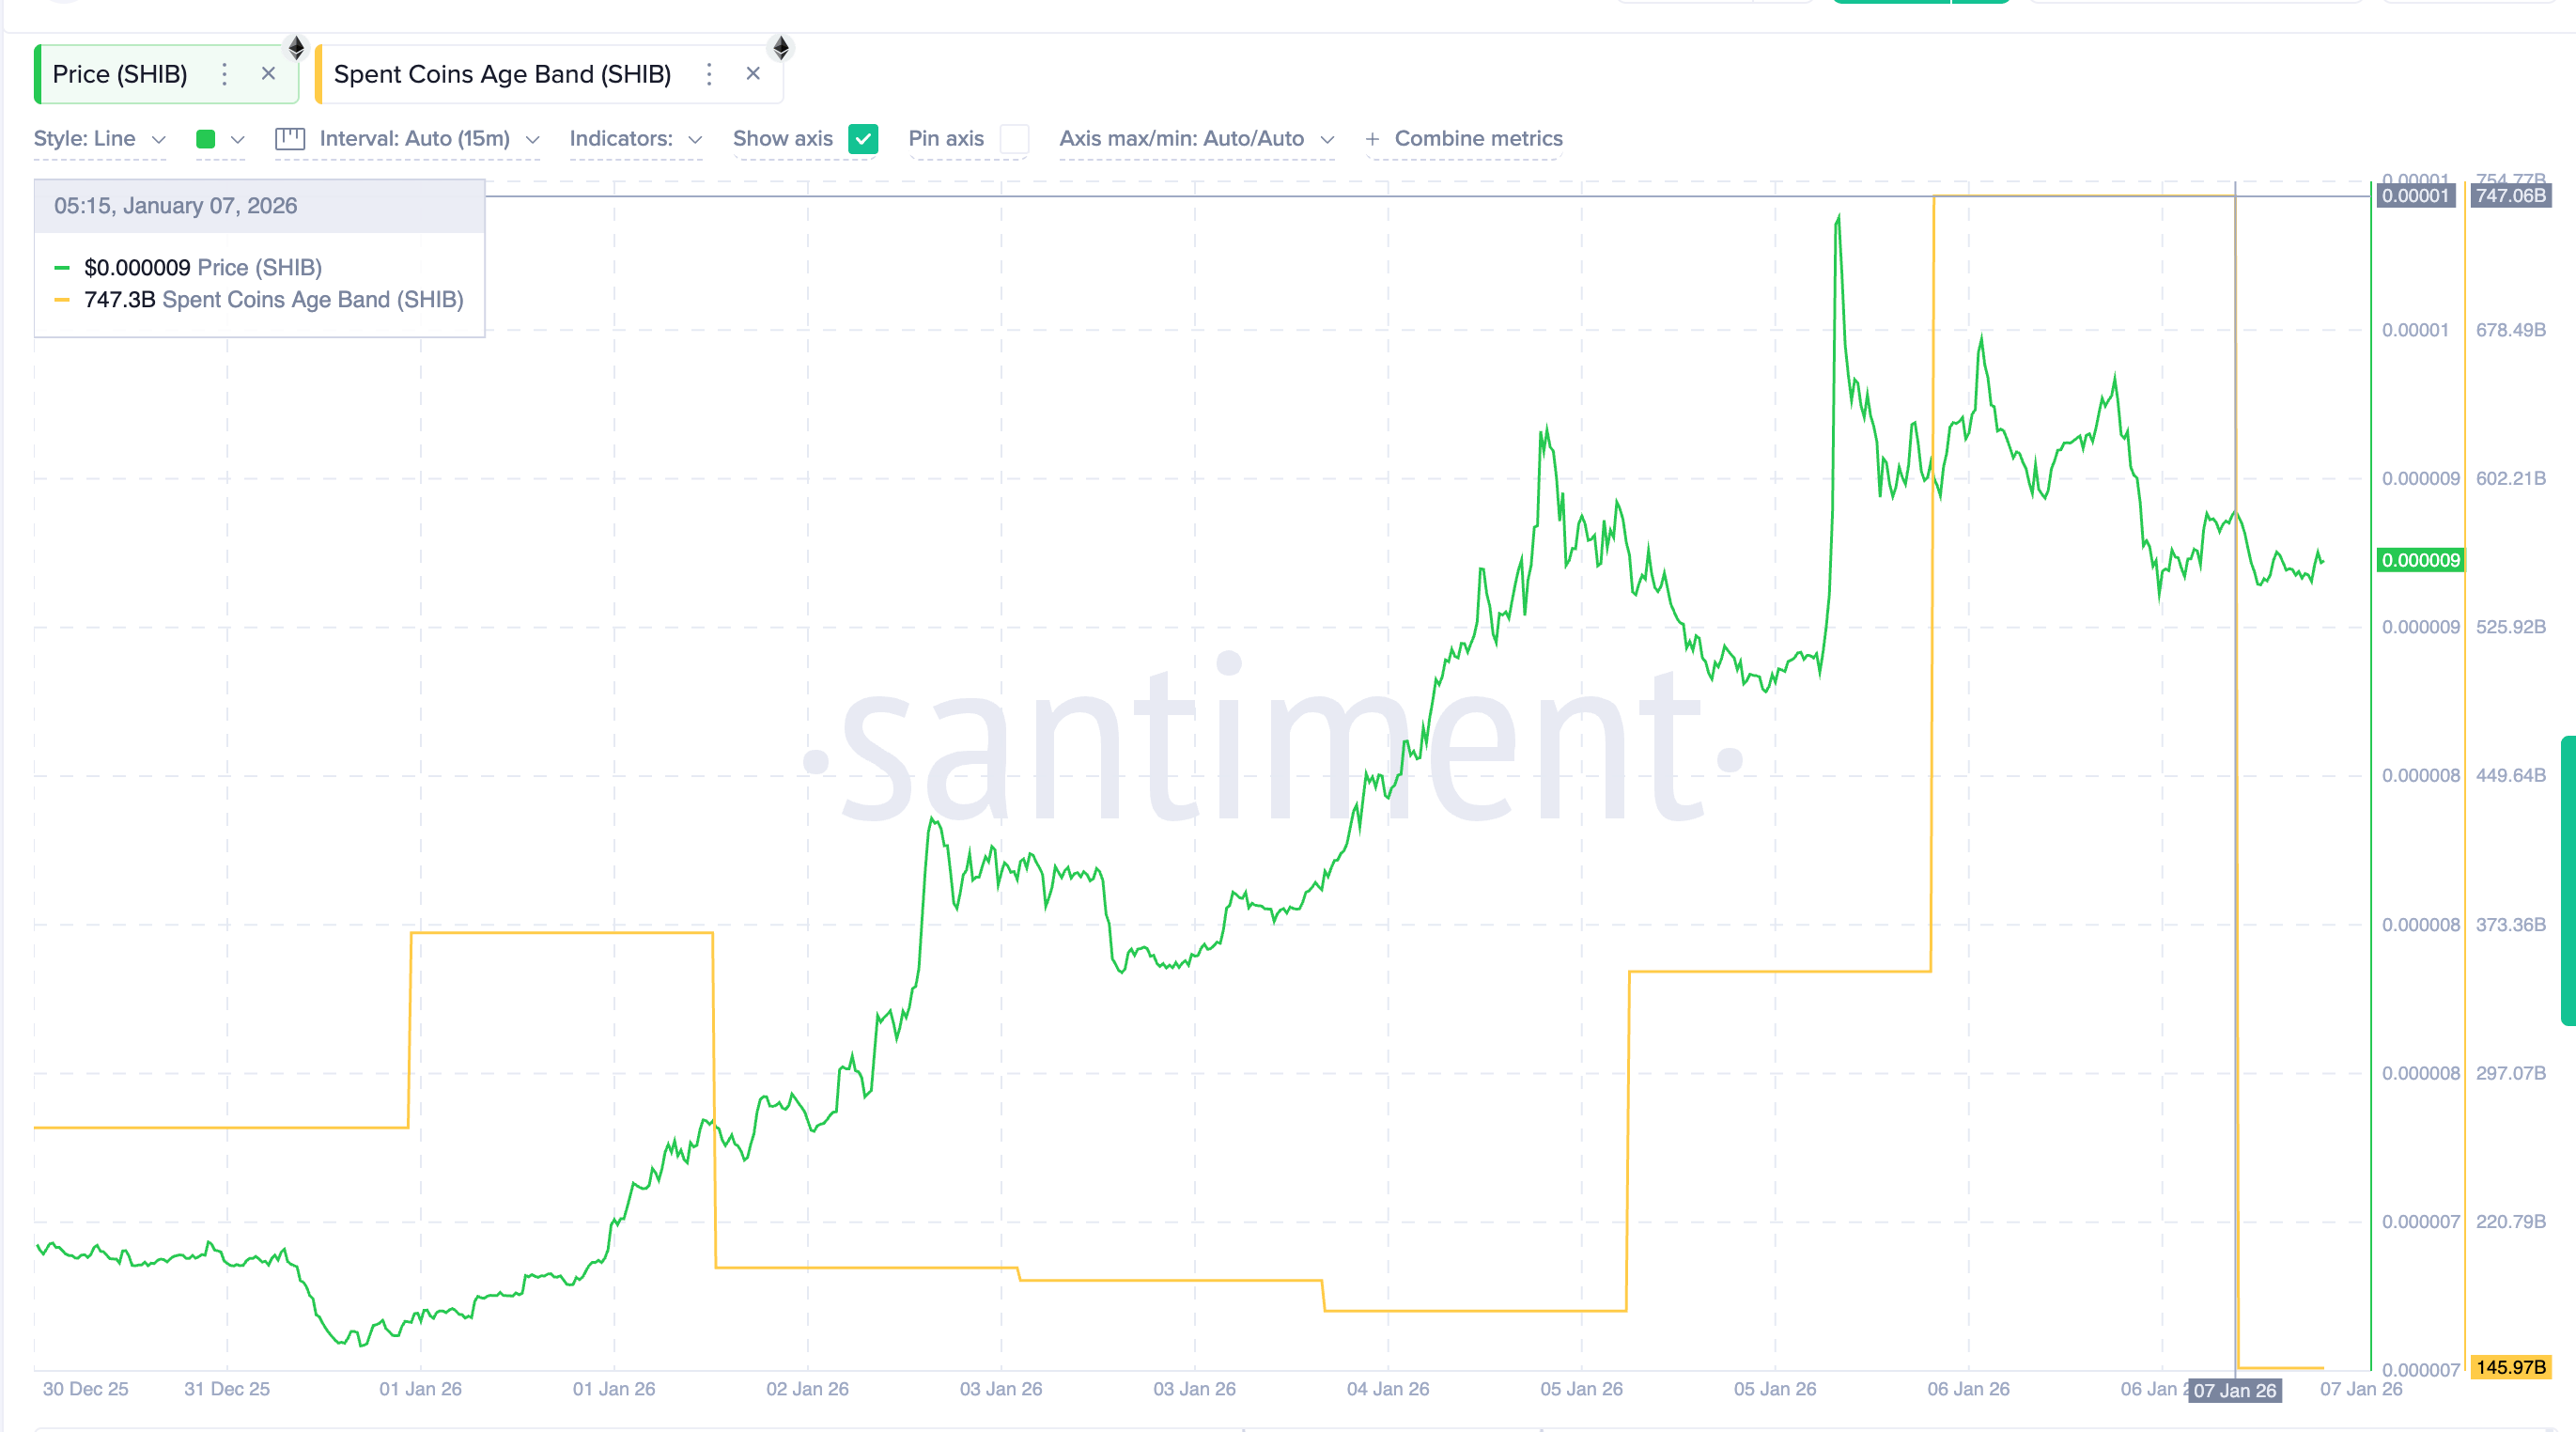Remove the Spent Coins Age Band metric
The height and width of the screenshot is (1432, 2576).
(752, 74)
